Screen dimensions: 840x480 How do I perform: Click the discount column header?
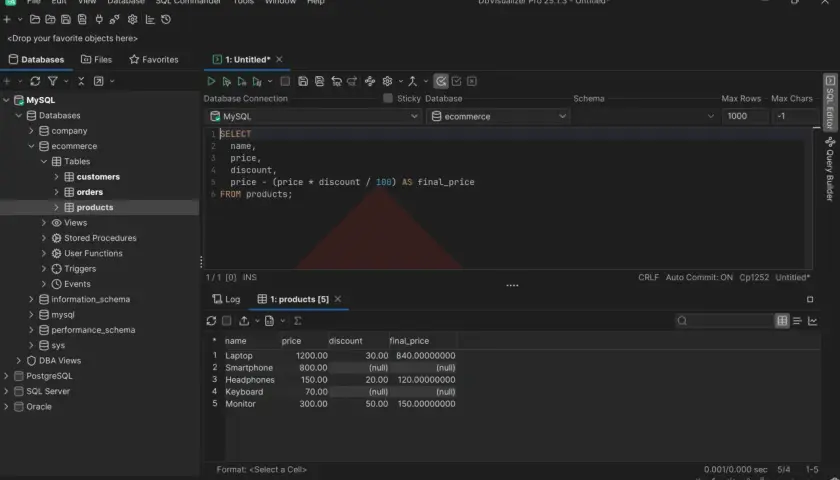pos(358,341)
